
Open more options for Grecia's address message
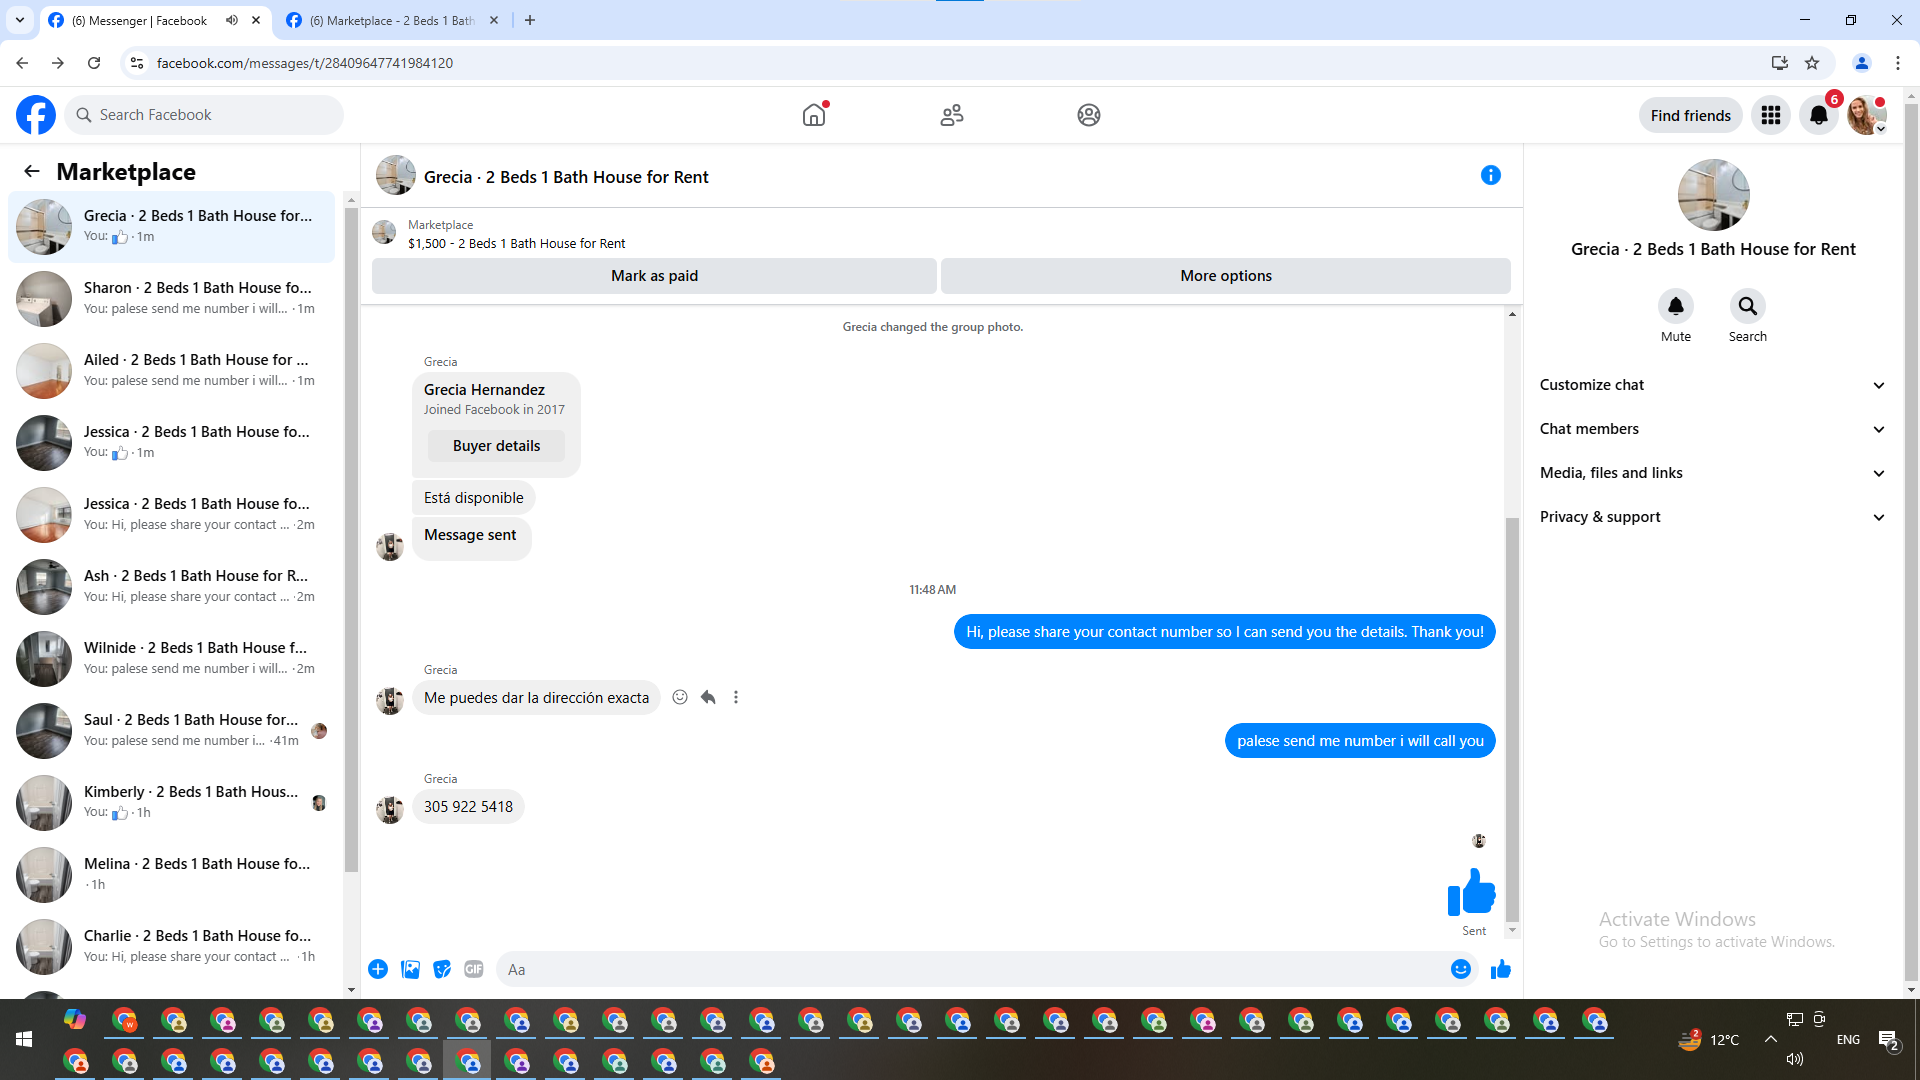click(736, 697)
